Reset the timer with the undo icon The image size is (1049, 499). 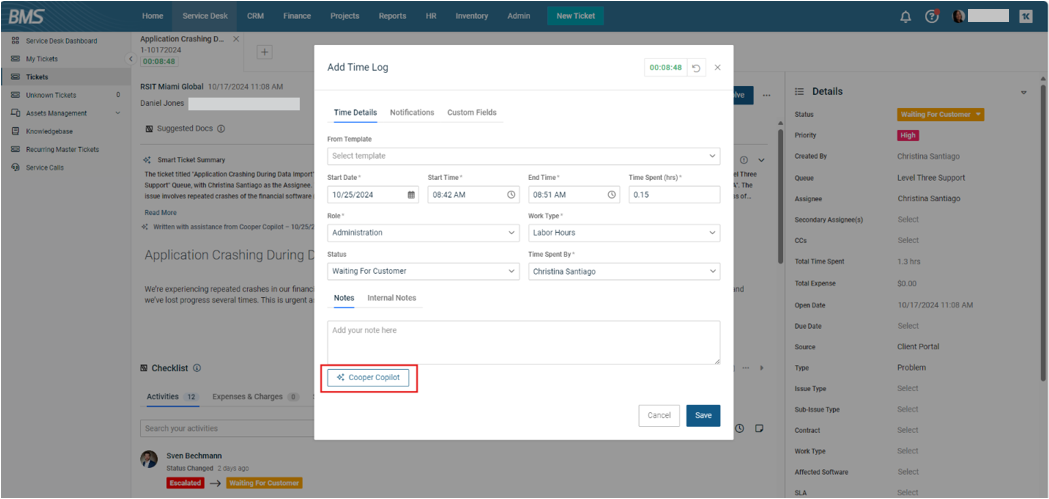696,68
